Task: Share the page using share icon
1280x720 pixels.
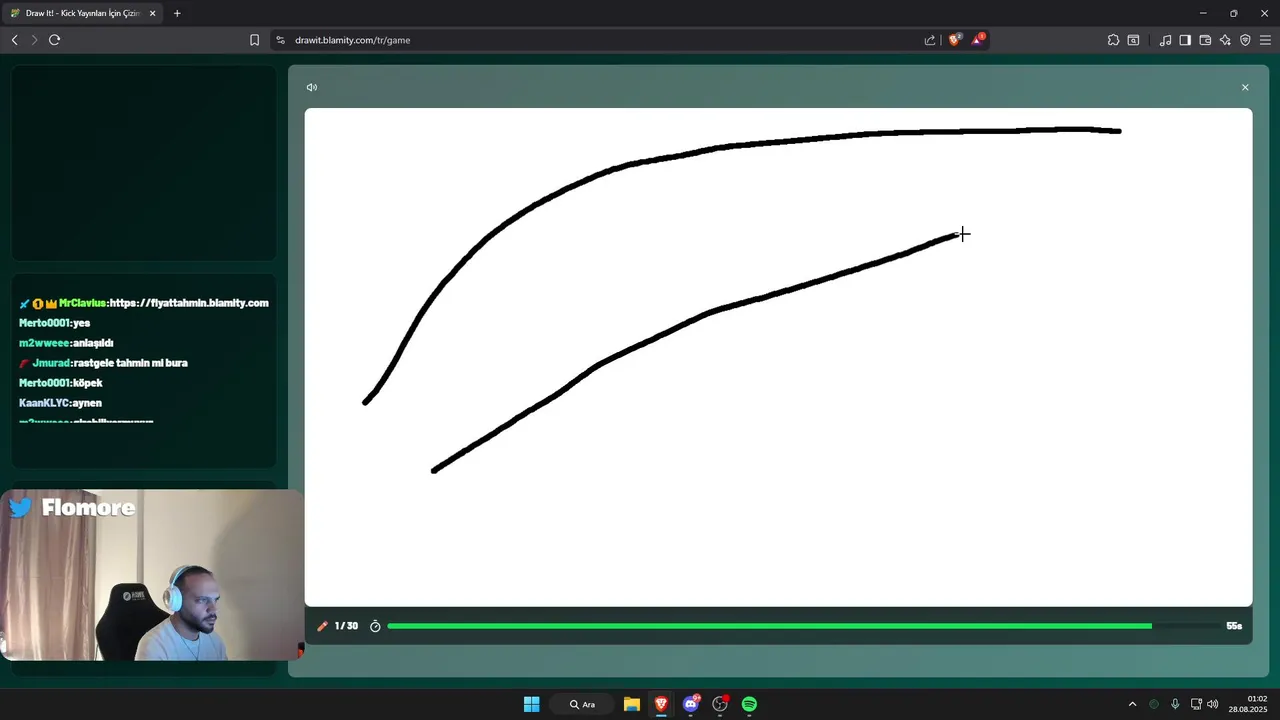Action: (930, 40)
